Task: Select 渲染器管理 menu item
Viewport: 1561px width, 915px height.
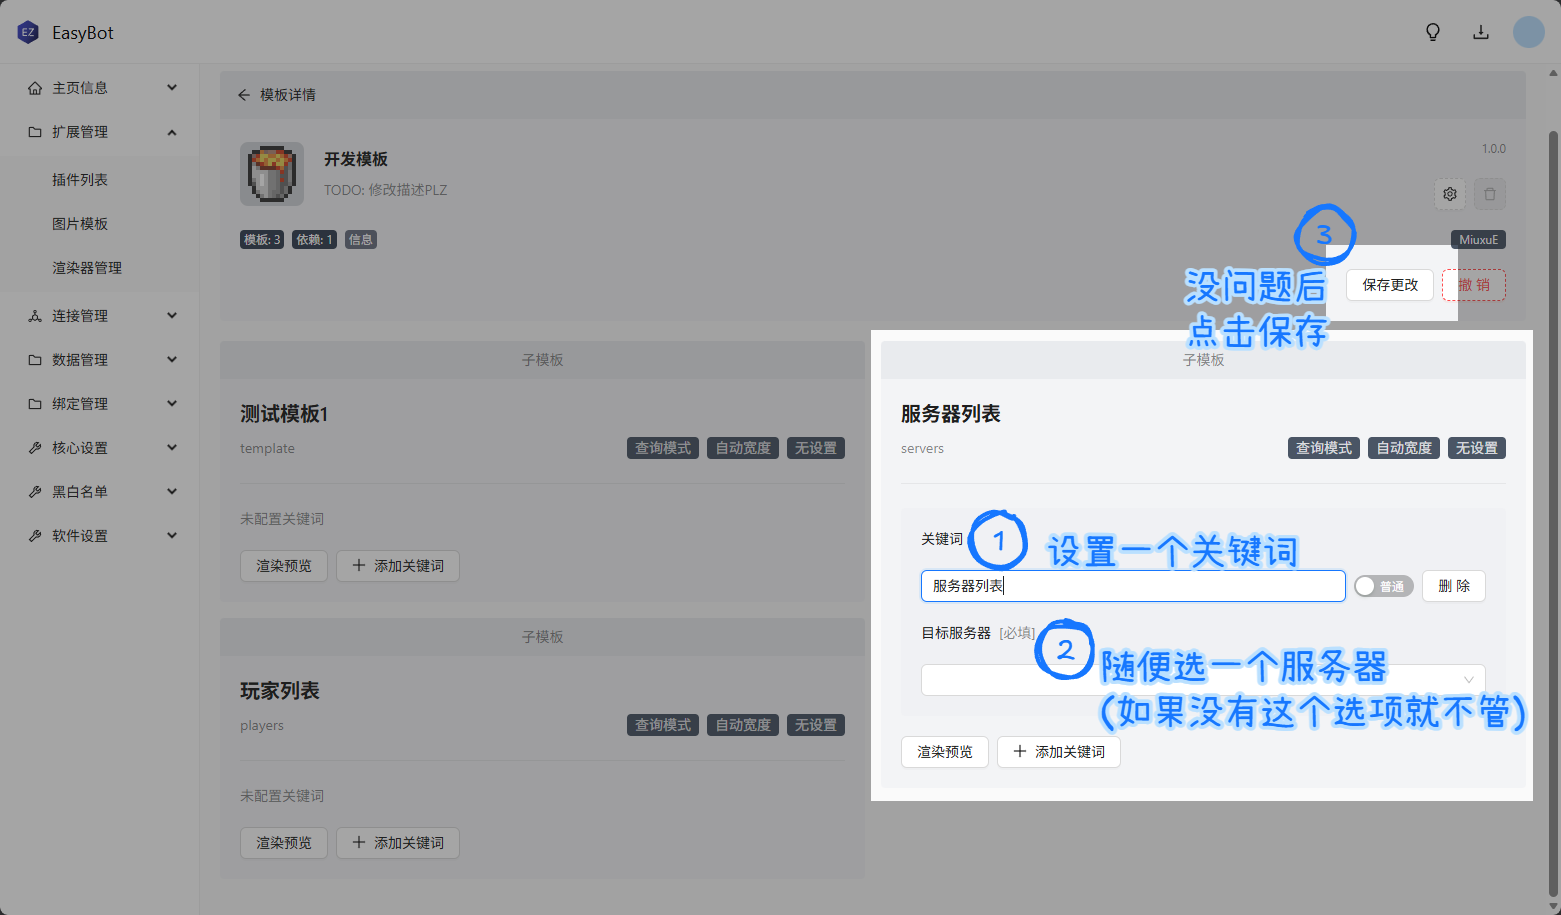Action: click(87, 268)
